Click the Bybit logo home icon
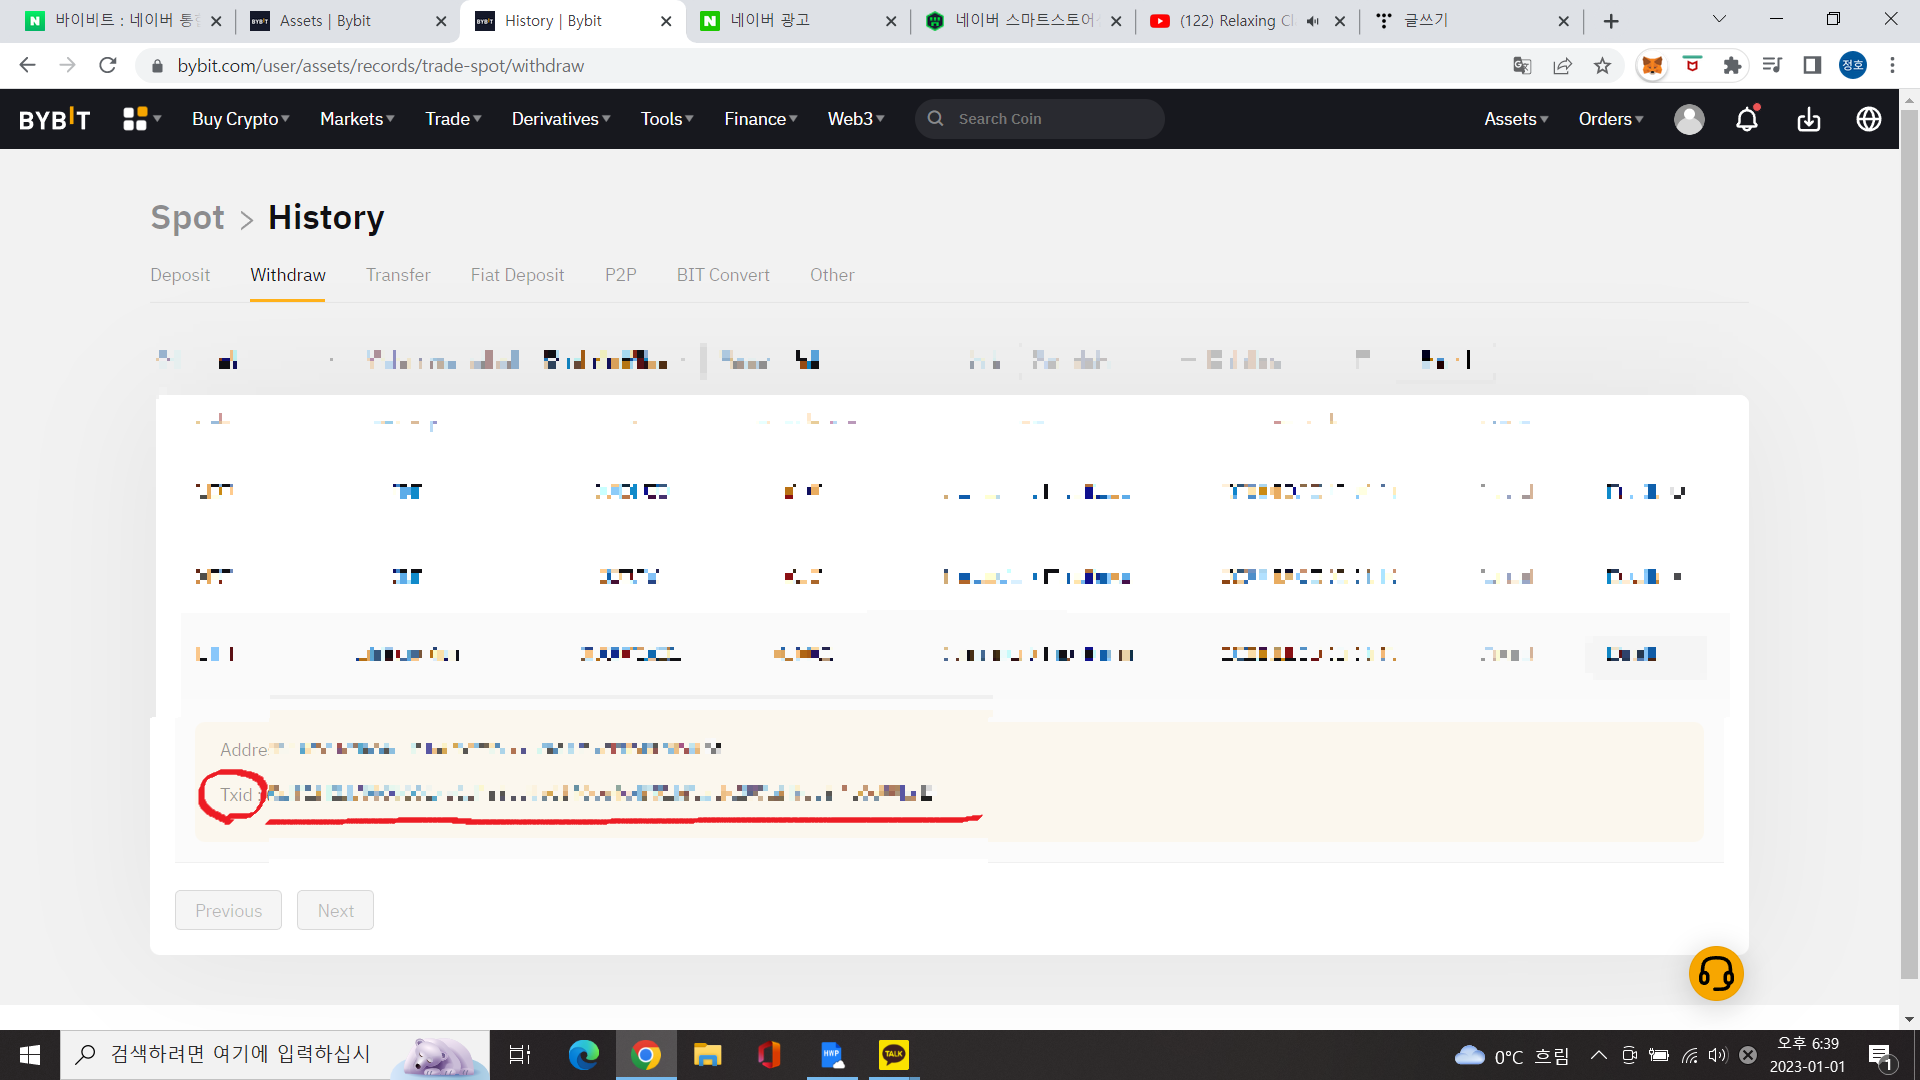Image resolution: width=1920 pixels, height=1080 pixels. coord(53,119)
